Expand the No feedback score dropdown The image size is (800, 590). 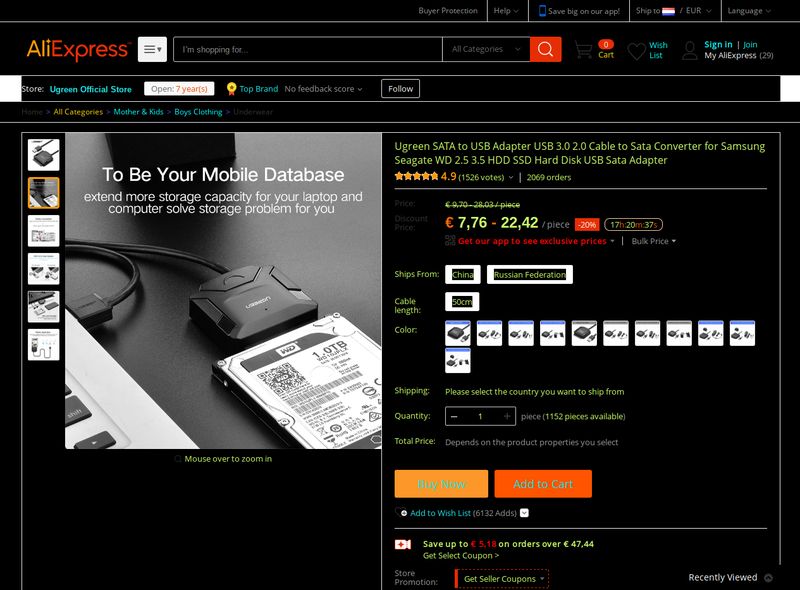323,89
